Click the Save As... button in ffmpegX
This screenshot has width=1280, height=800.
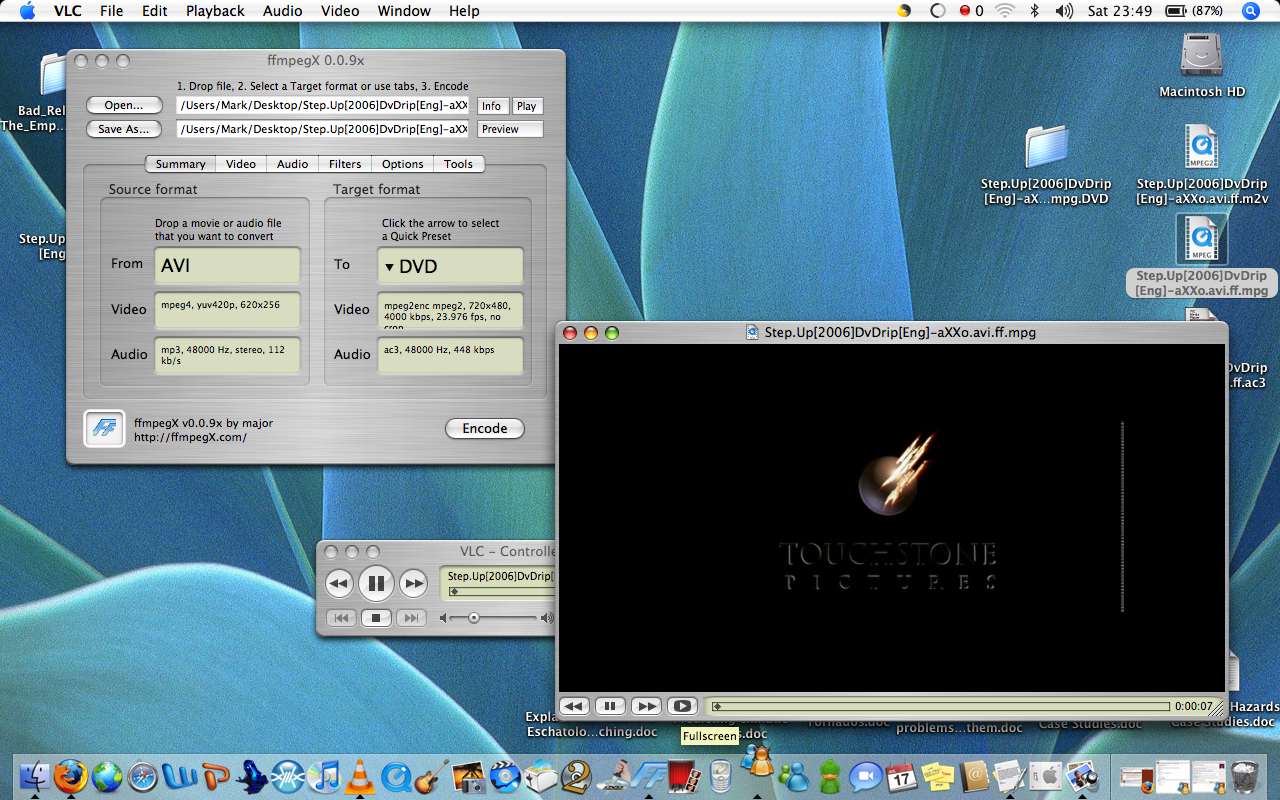(x=124, y=129)
